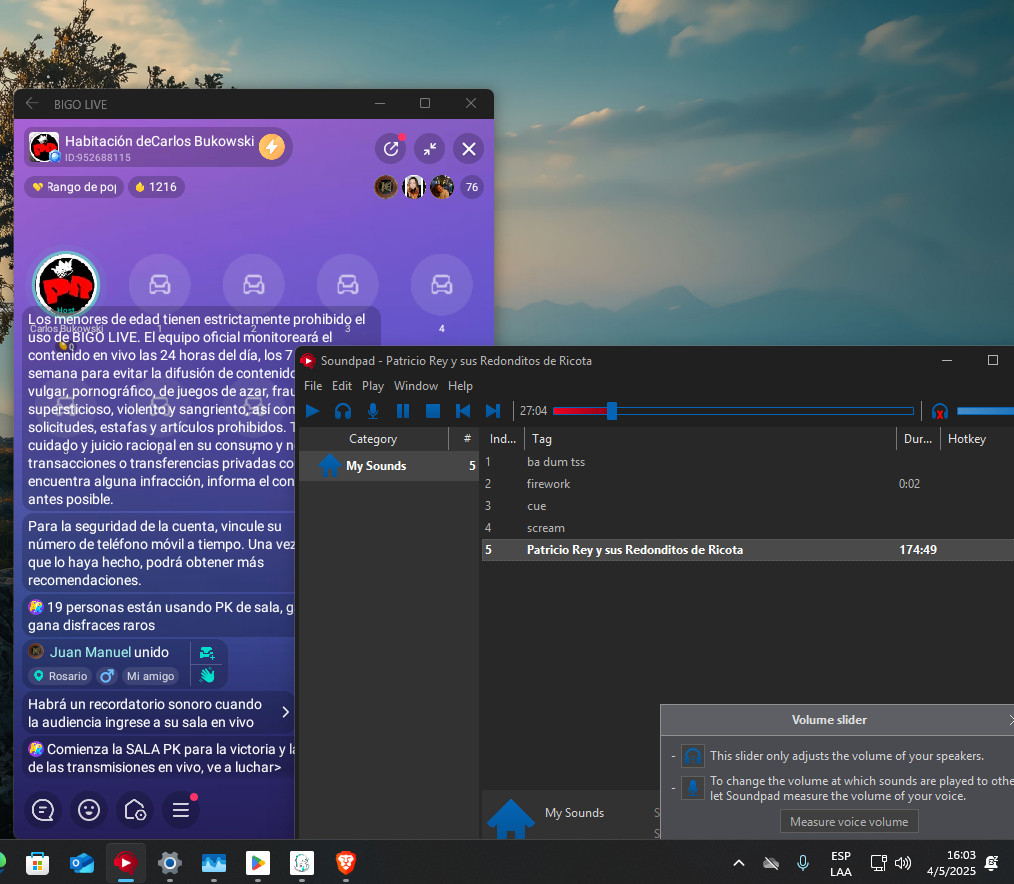Image resolution: width=1014 pixels, height=884 pixels.
Task: Click the woman viewer avatar thumbnail
Action: coord(414,187)
